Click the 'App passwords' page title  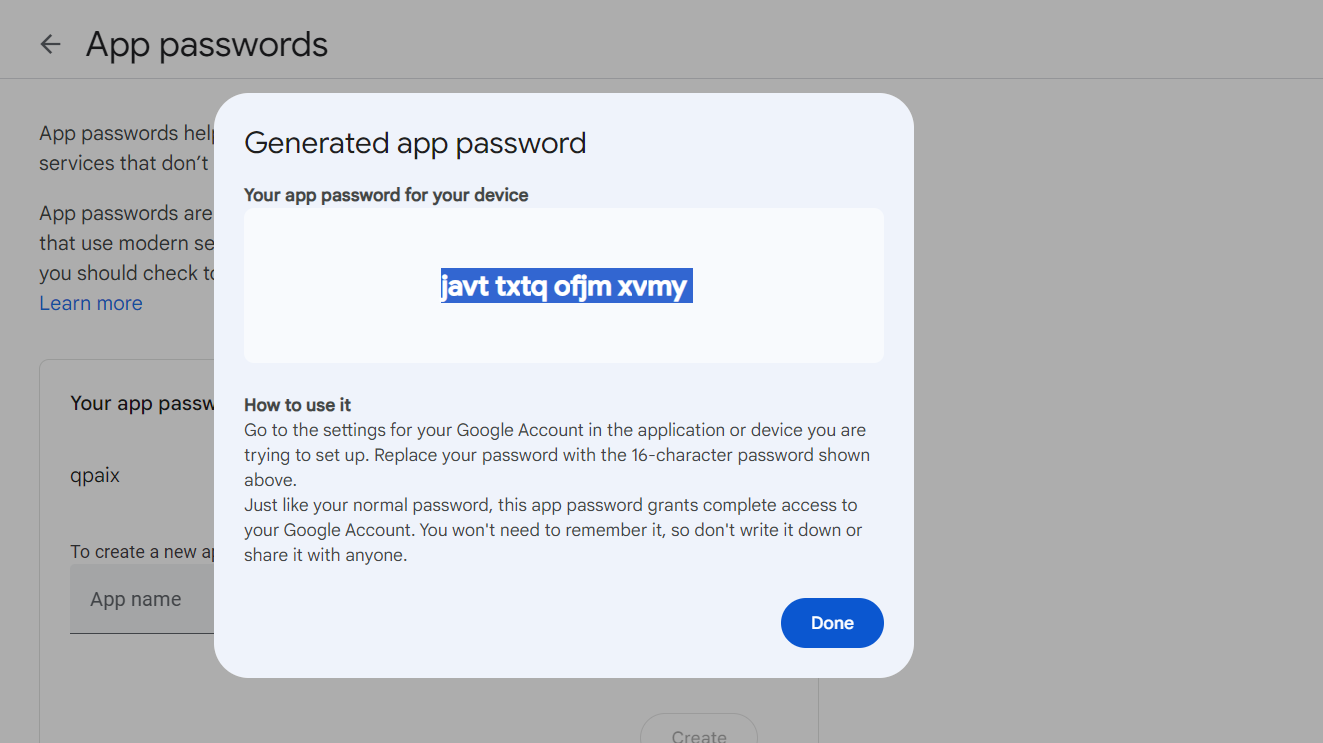coord(207,44)
